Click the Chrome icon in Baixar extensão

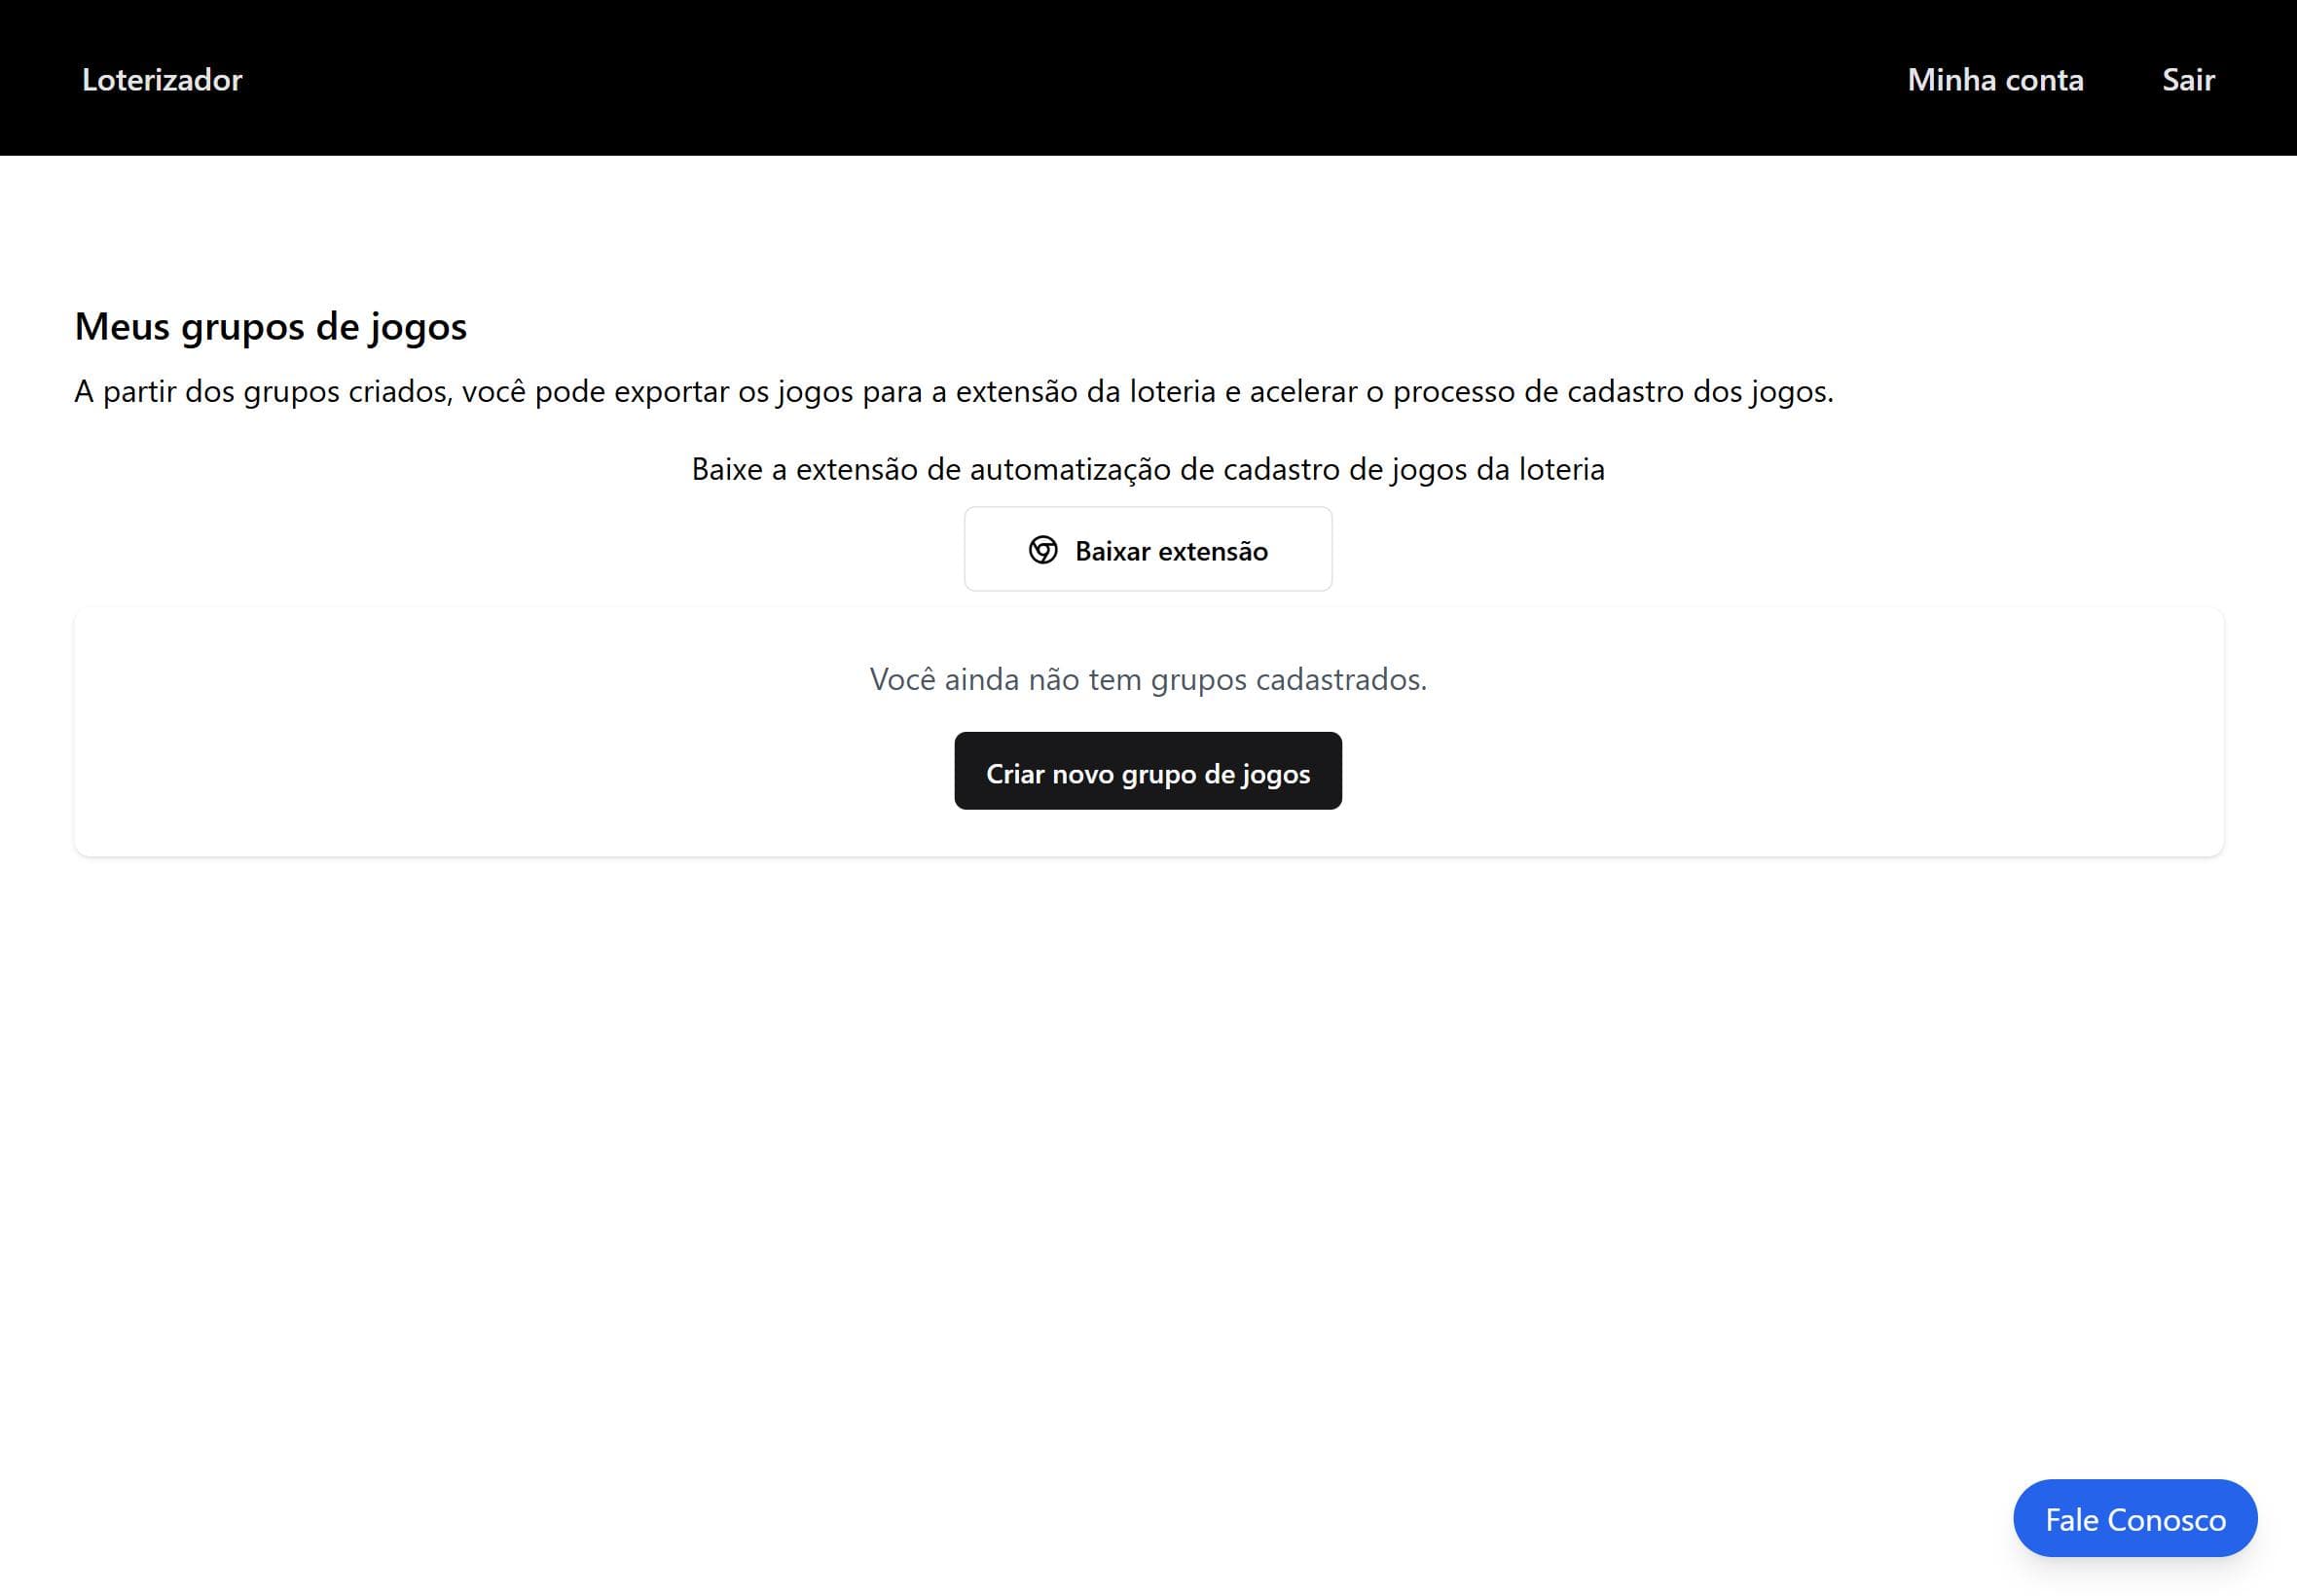pyautogui.click(x=1042, y=550)
